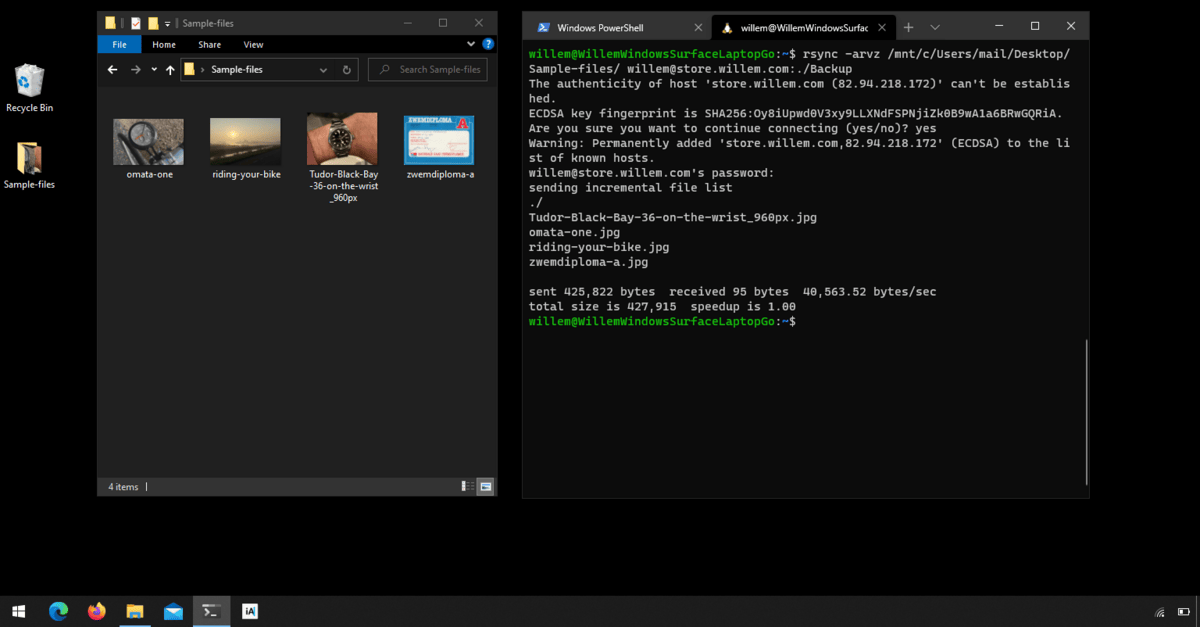This screenshot has width=1200, height=627.
Task: Open the Mail app in taskbar
Action: tap(173, 611)
